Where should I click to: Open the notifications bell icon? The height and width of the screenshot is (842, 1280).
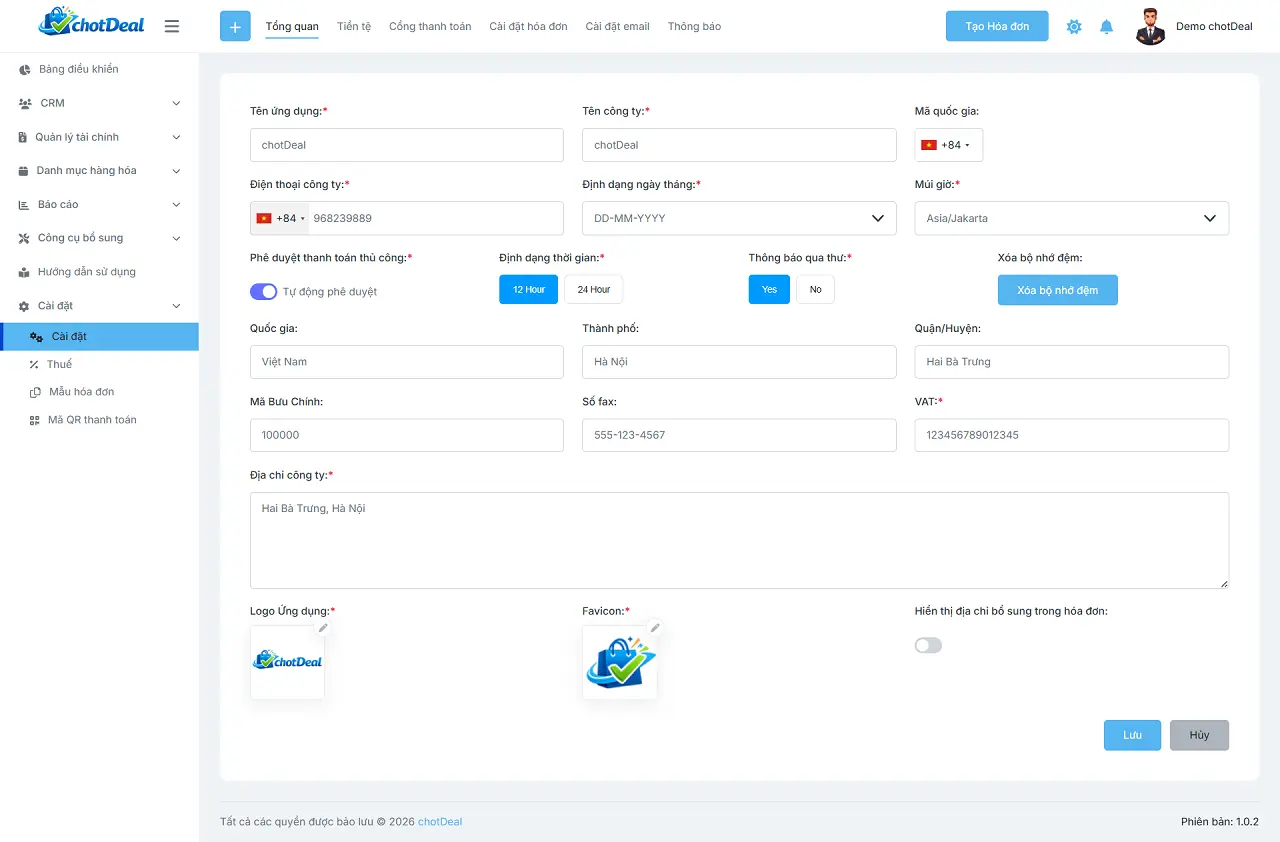(1106, 27)
